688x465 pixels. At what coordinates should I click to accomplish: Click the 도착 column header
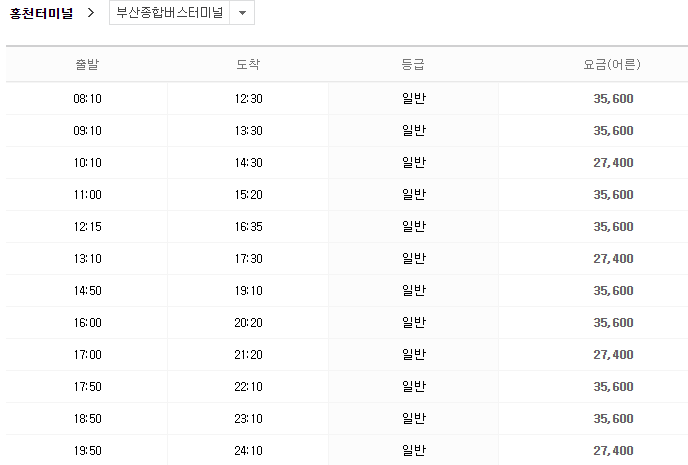coord(249,65)
